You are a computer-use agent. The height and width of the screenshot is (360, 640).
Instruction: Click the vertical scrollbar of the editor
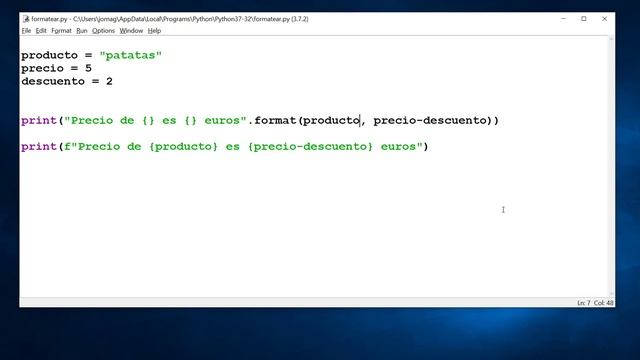click(611, 166)
